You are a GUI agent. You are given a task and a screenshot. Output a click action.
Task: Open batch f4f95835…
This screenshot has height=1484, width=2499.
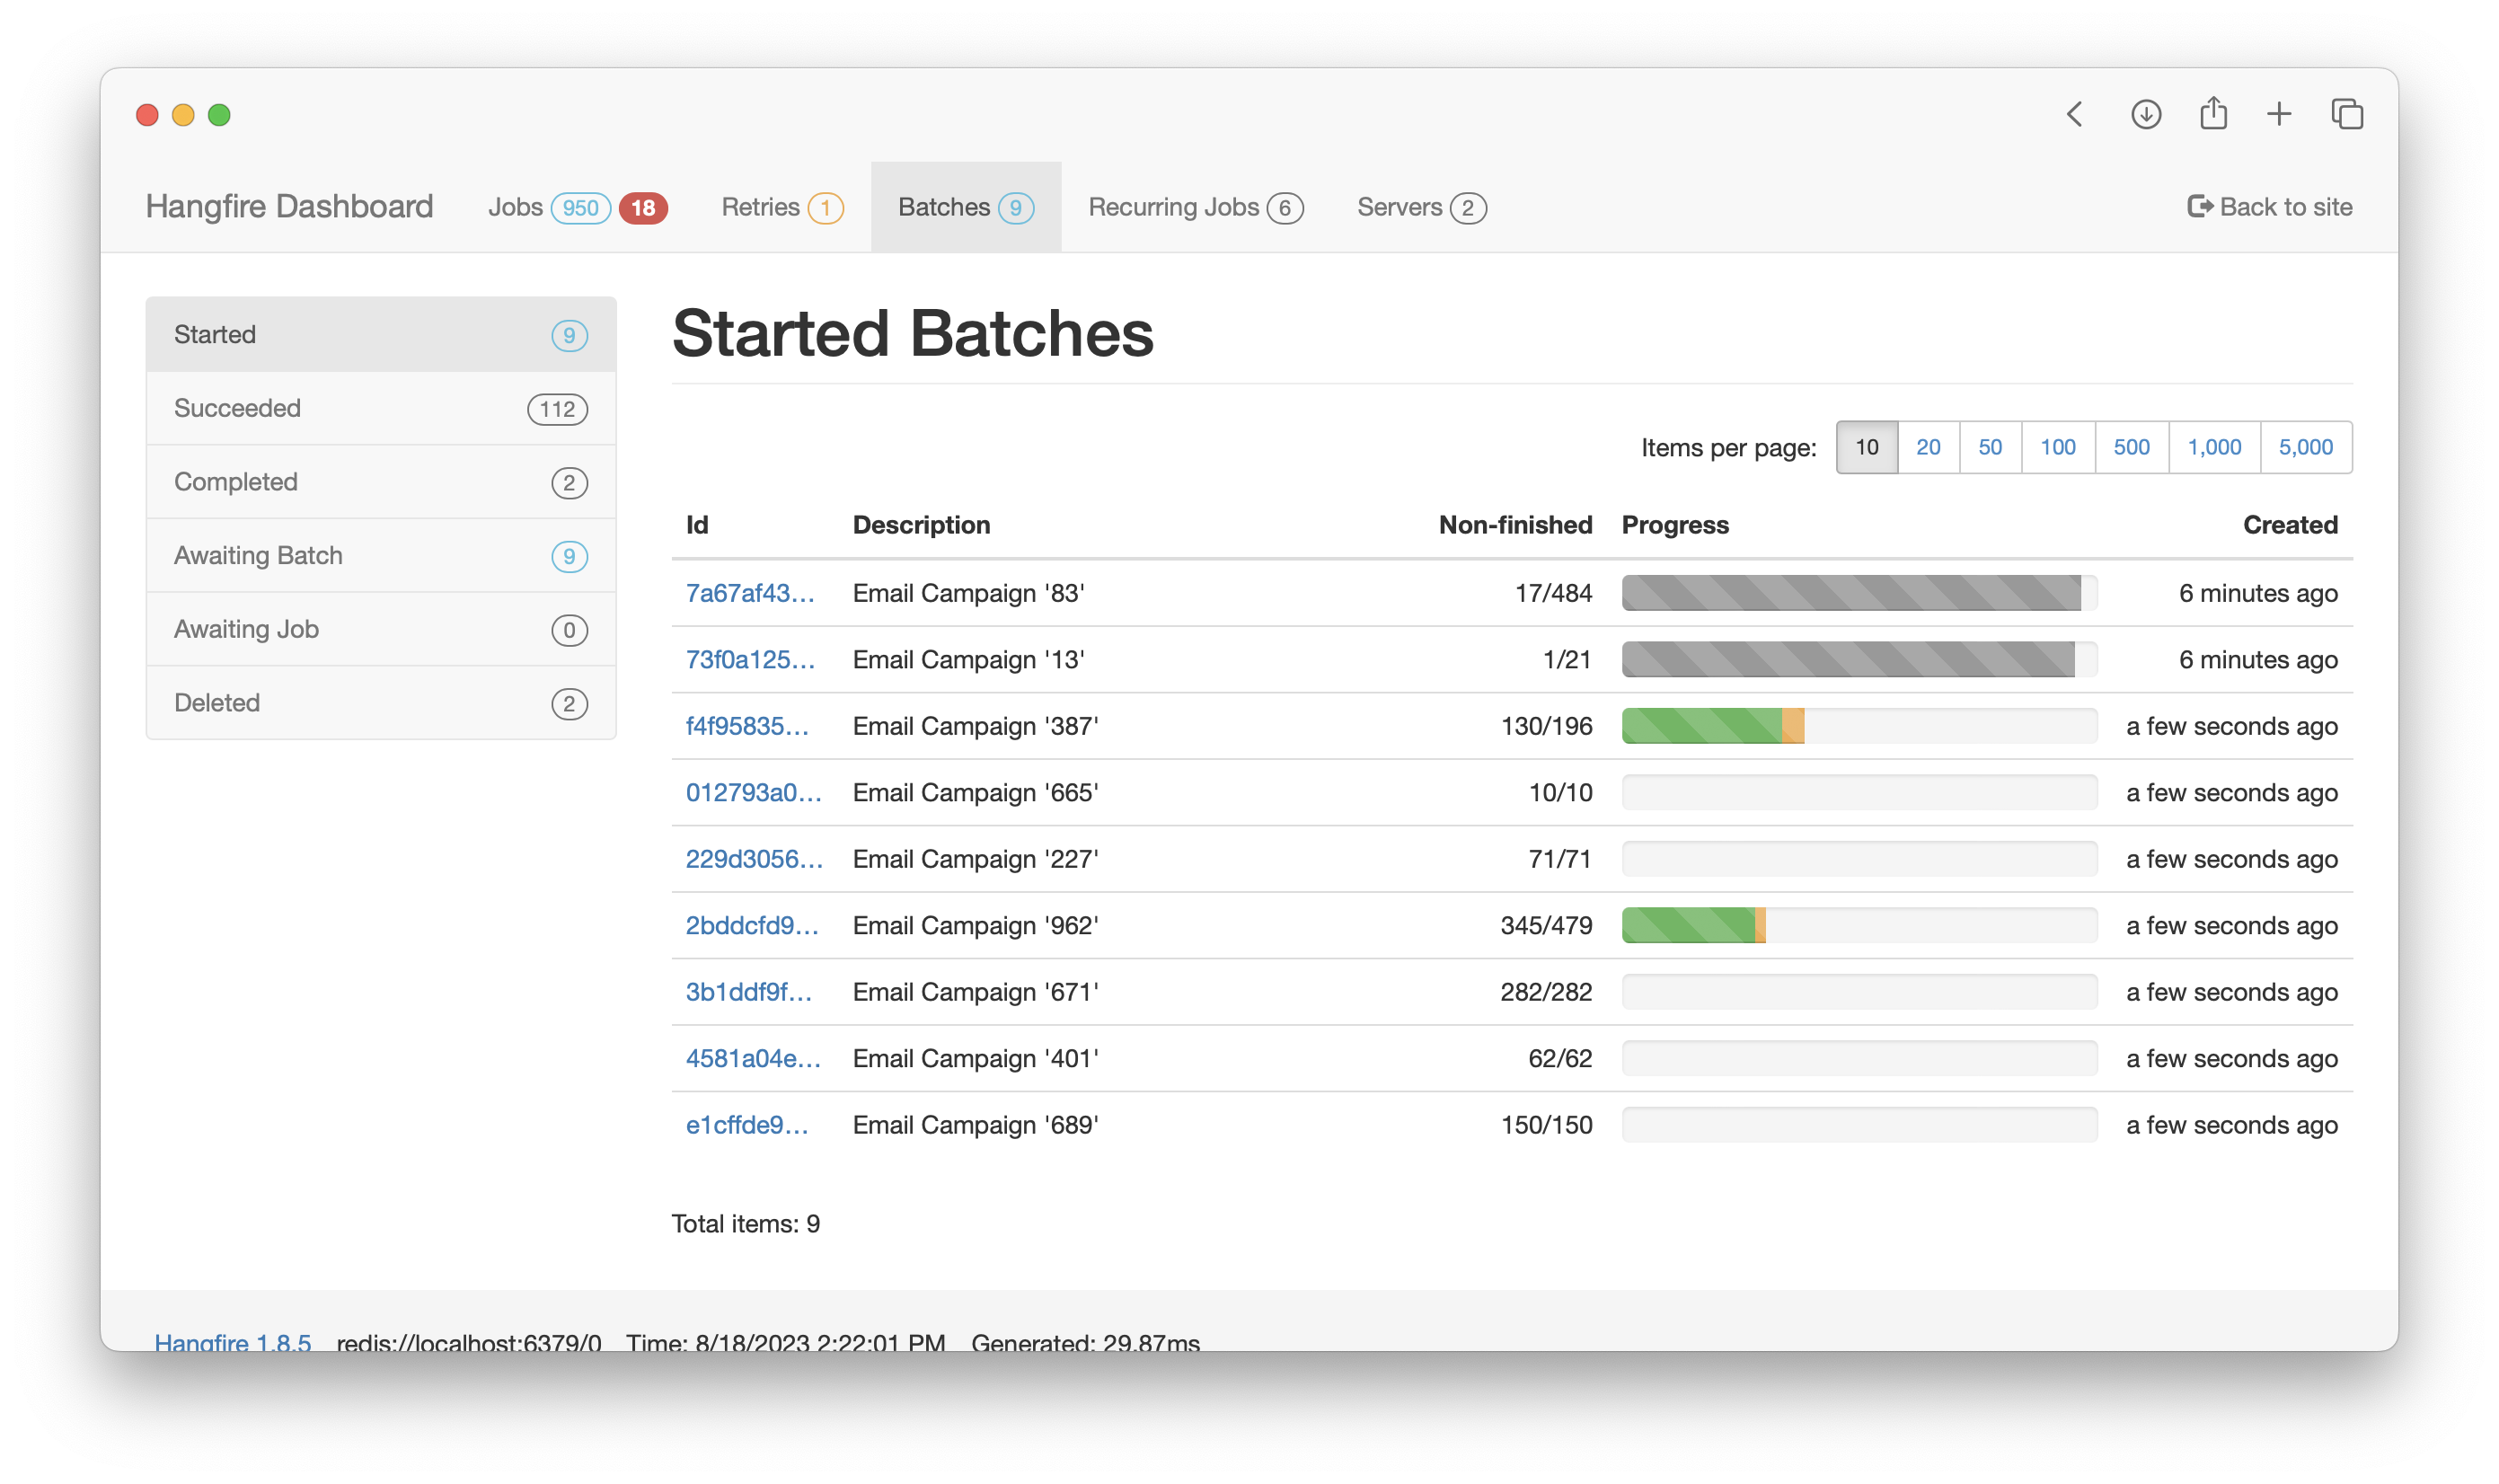[747, 726]
